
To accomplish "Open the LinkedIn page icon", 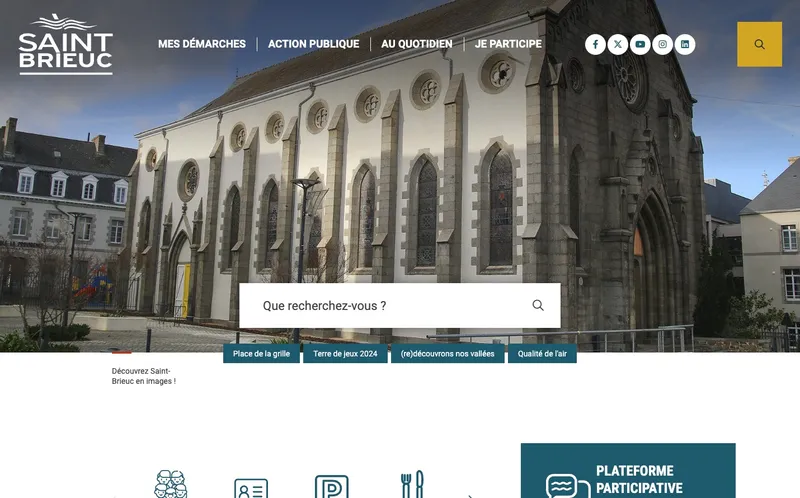I will coord(685,44).
